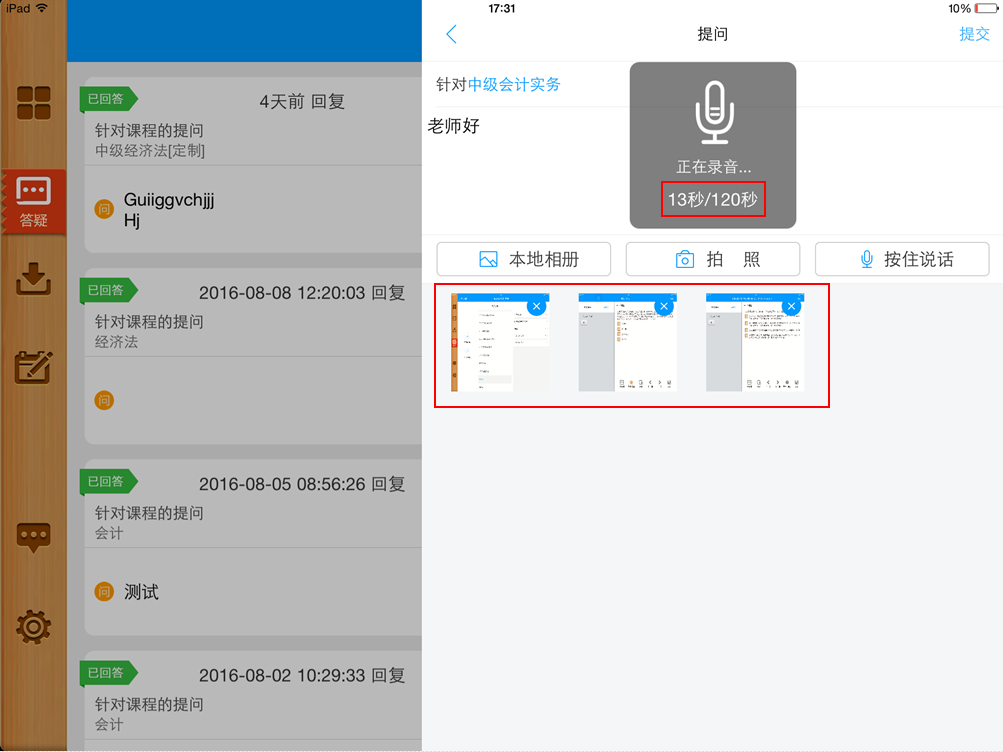Open the notes pencil icon in the sidebar
The image size is (1003, 752).
[x=33, y=367]
